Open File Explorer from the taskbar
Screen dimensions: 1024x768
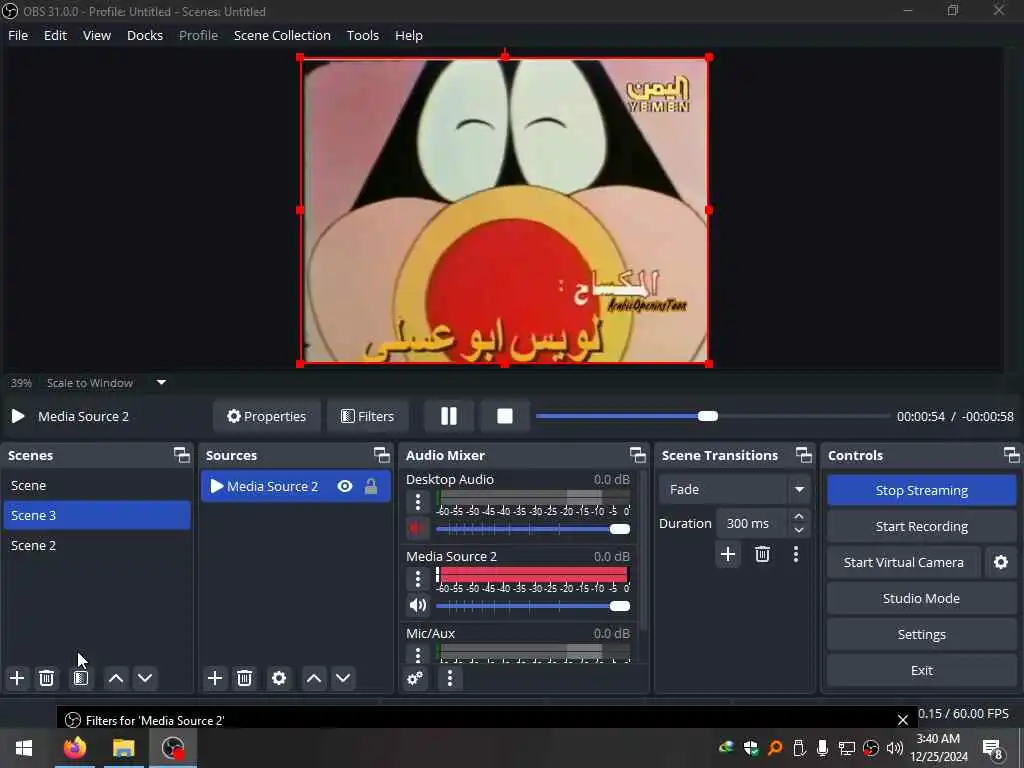click(x=123, y=748)
